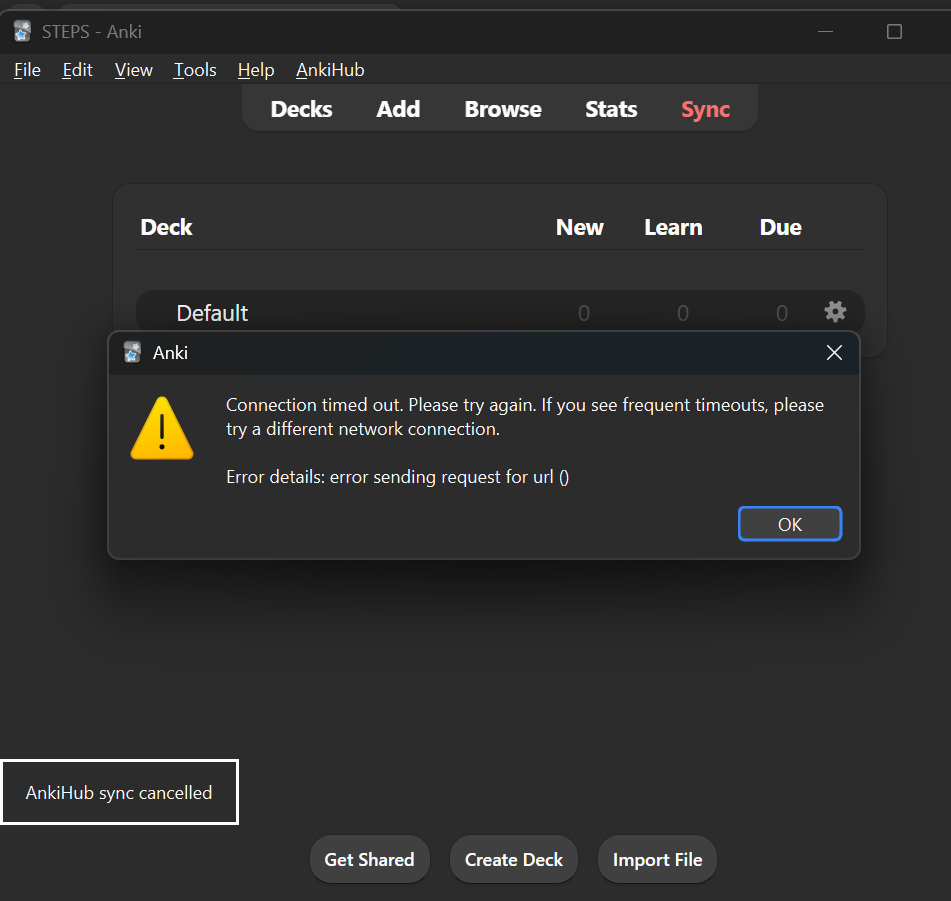The width and height of the screenshot is (951, 901).
Task: Open the Edit menu
Action: pos(77,70)
